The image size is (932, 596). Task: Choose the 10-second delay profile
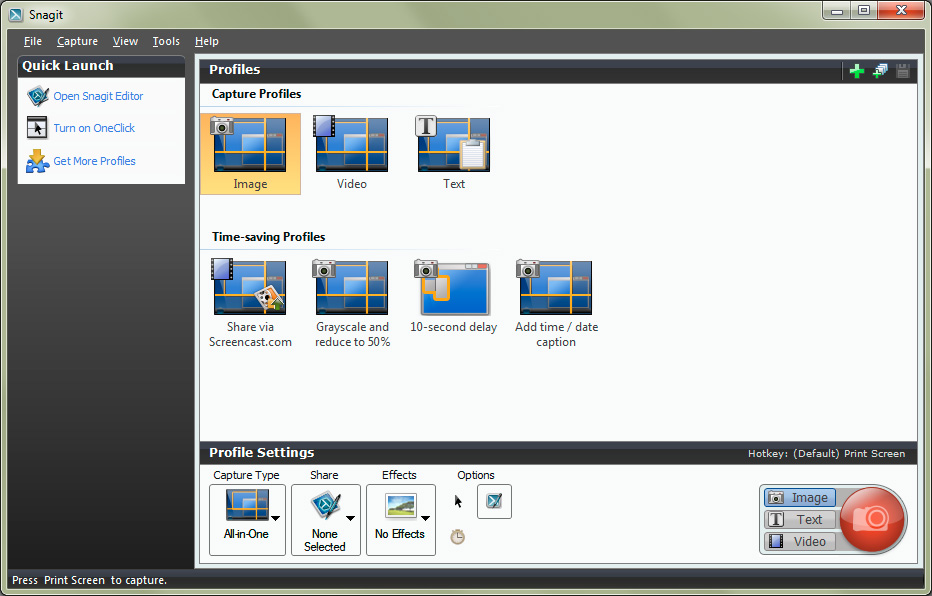tap(454, 297)
